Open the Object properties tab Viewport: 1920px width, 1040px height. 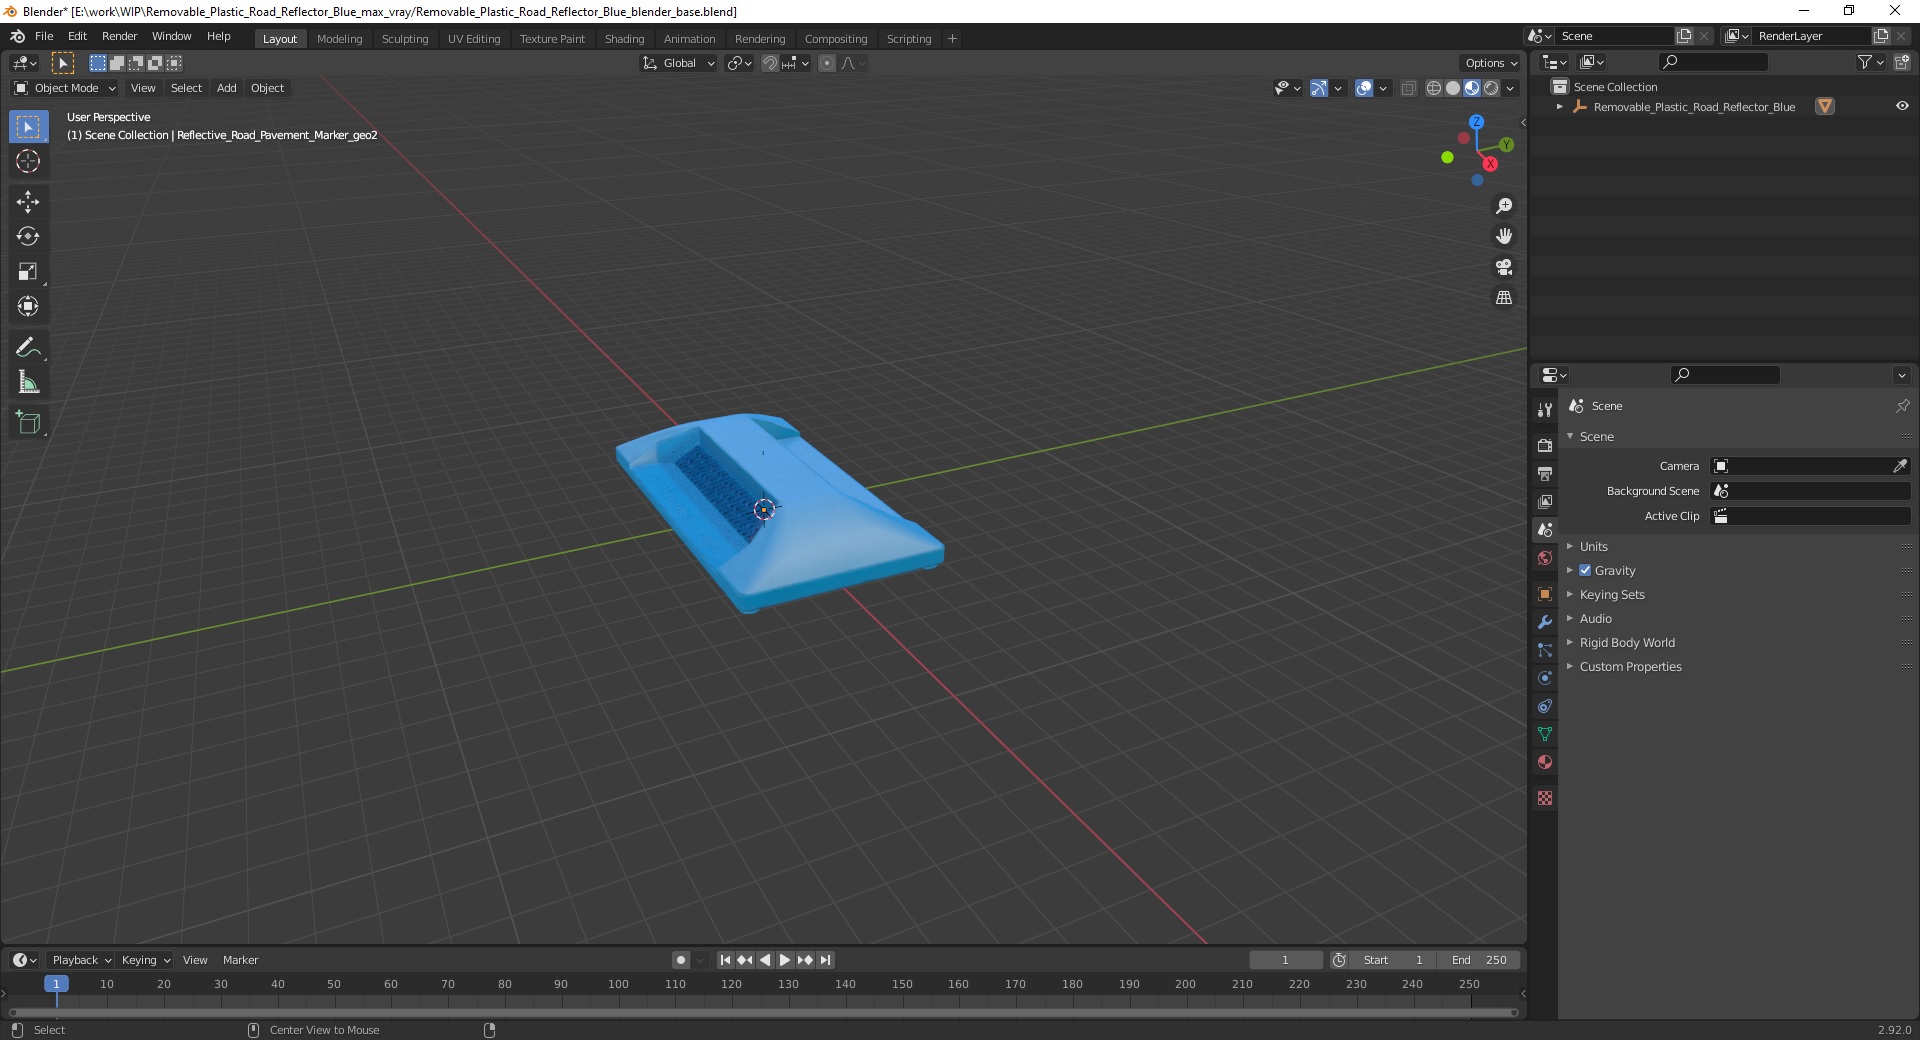1545,594
